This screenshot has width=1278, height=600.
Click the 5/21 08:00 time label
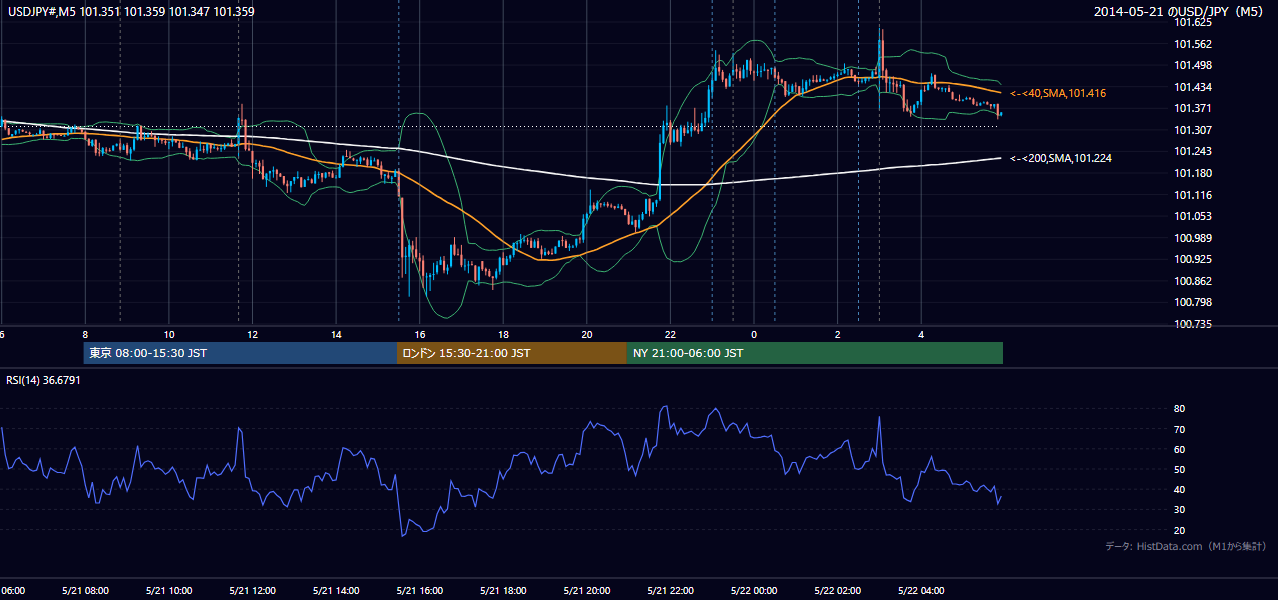(85, 591)
